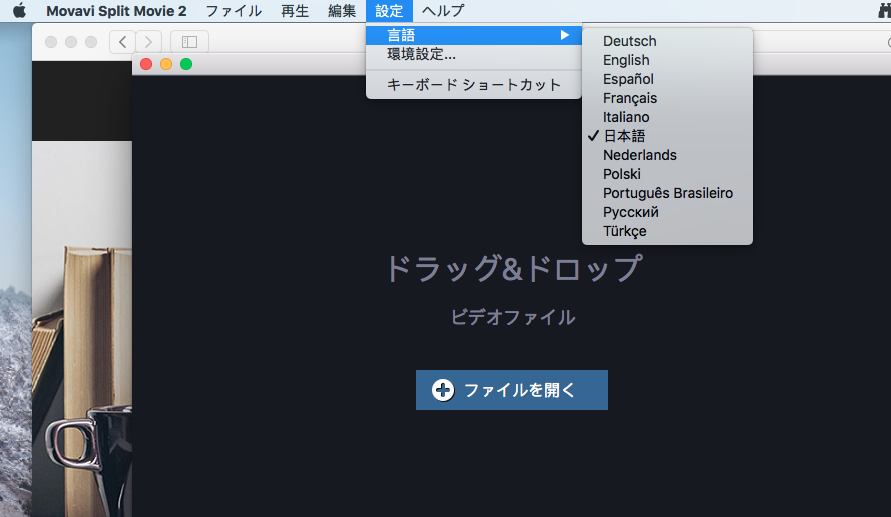Open the Apple menu
The height and width of the screenshot is (517, 891).
pyautogui.click(x=19, y=10)
